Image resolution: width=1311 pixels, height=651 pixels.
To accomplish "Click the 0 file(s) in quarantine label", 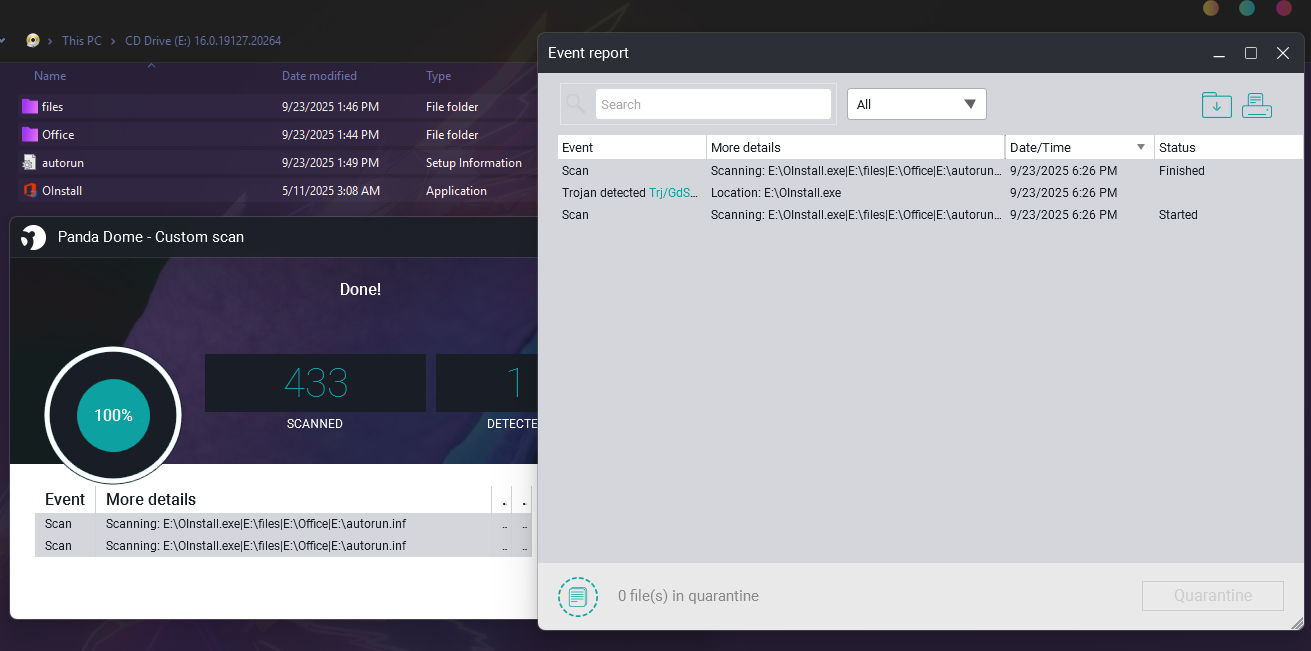I will click(688, 596).
